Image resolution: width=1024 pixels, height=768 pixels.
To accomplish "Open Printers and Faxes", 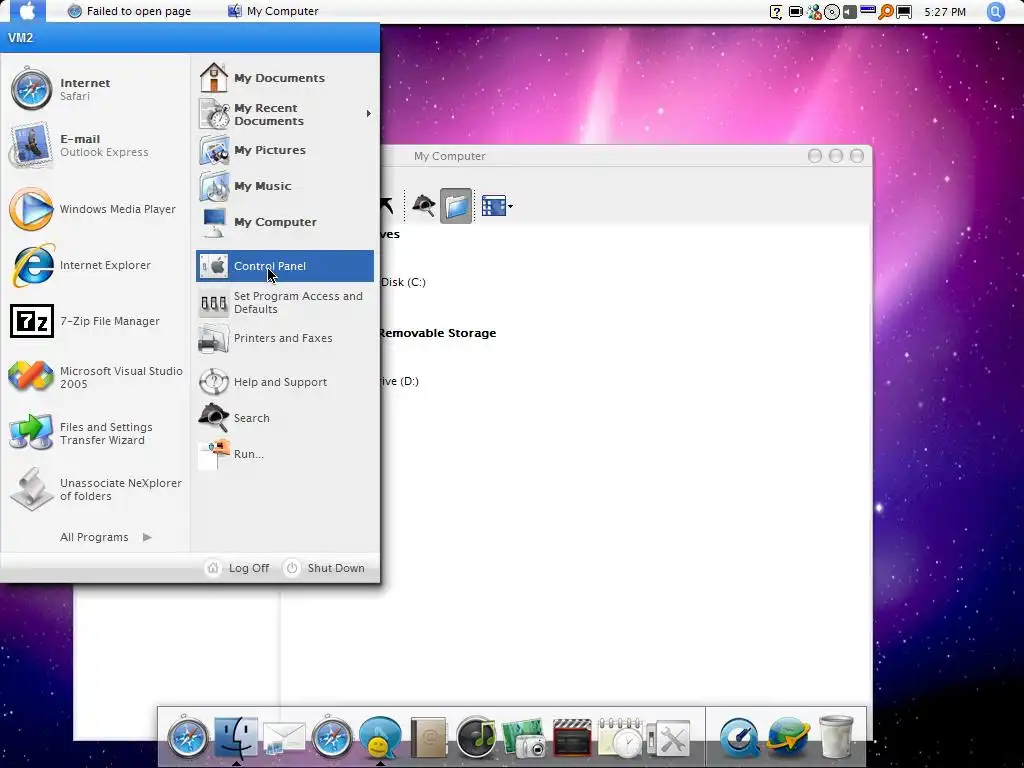I will pyautogui.click(x=285, y=338).
